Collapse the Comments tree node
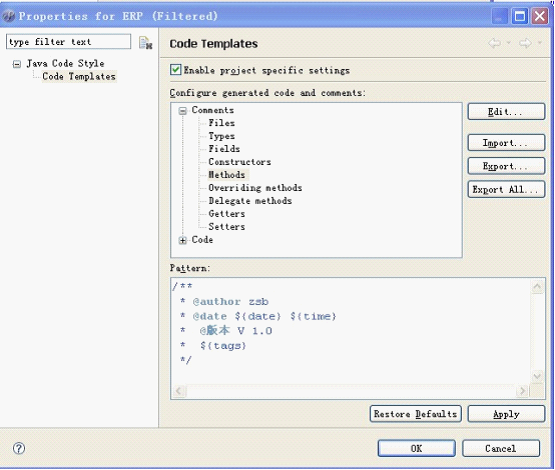Screen dimensions: 555x470 [183, 111]
